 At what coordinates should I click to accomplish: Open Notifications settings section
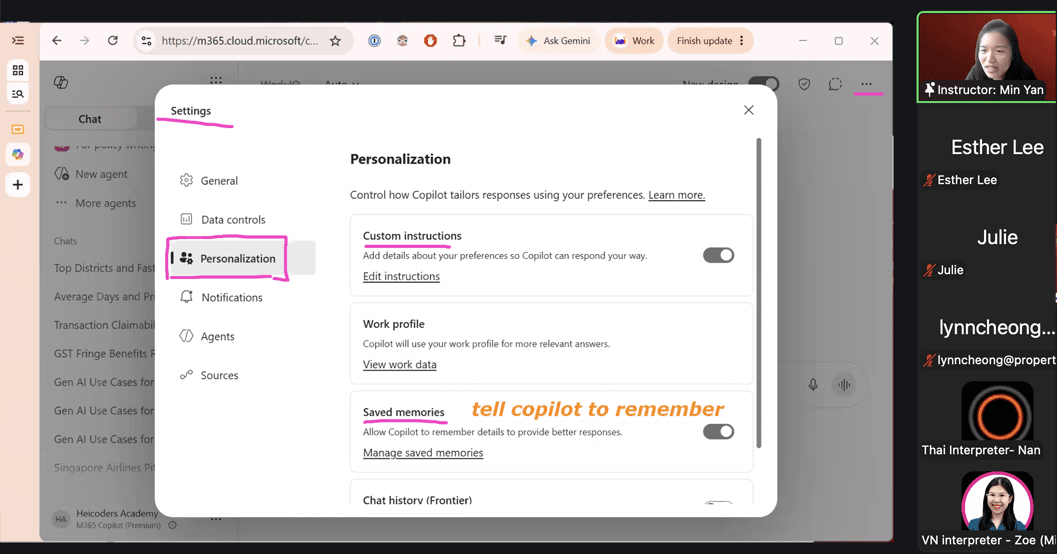(241, 297)
